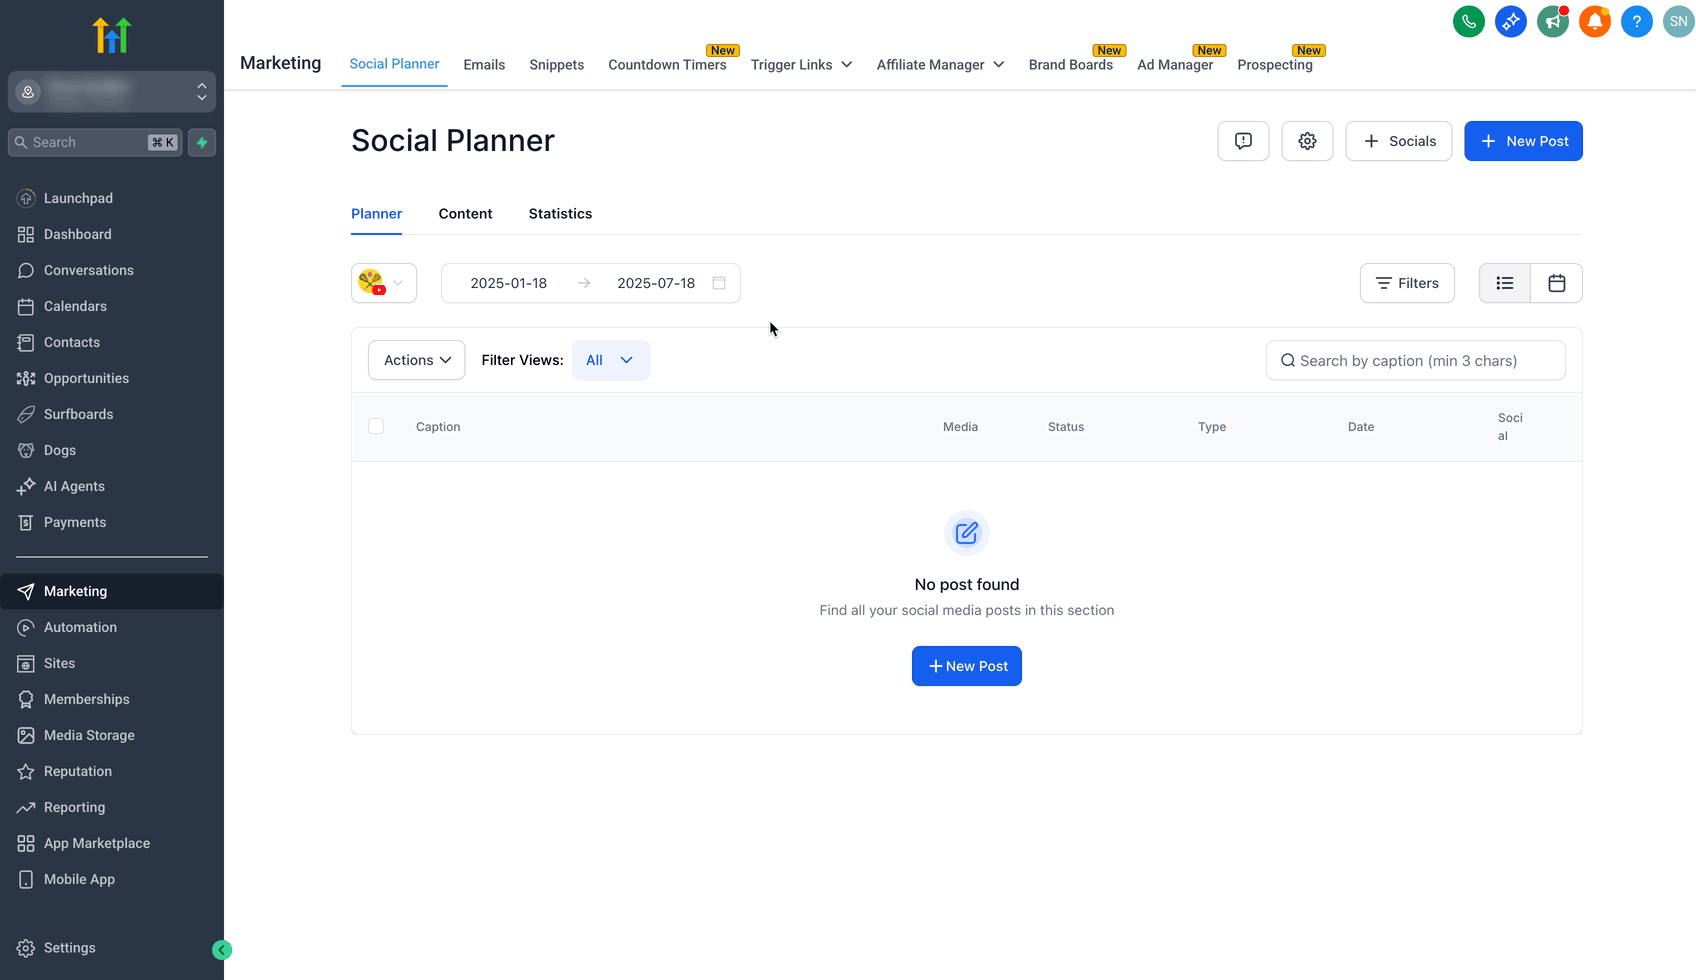The image size is (1696, 980).
Task: Click the help question mark icon
Action: [x=1636, y=21]
